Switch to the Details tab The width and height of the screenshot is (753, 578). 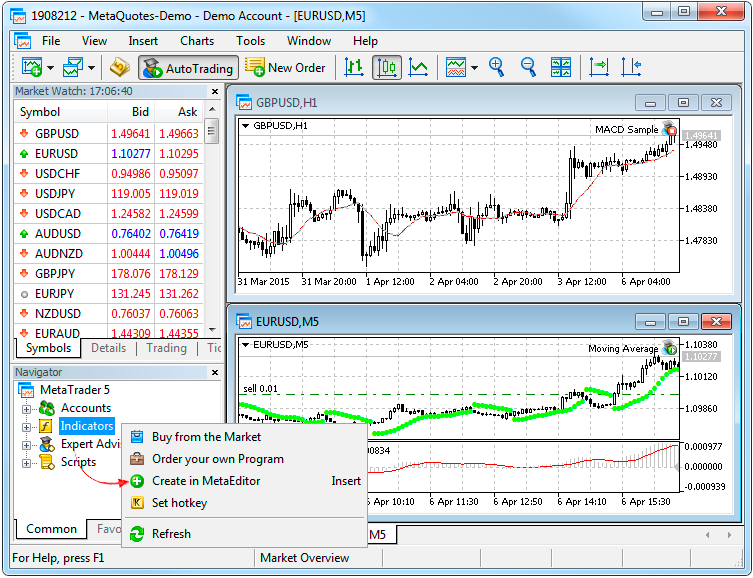click(109, 348)
